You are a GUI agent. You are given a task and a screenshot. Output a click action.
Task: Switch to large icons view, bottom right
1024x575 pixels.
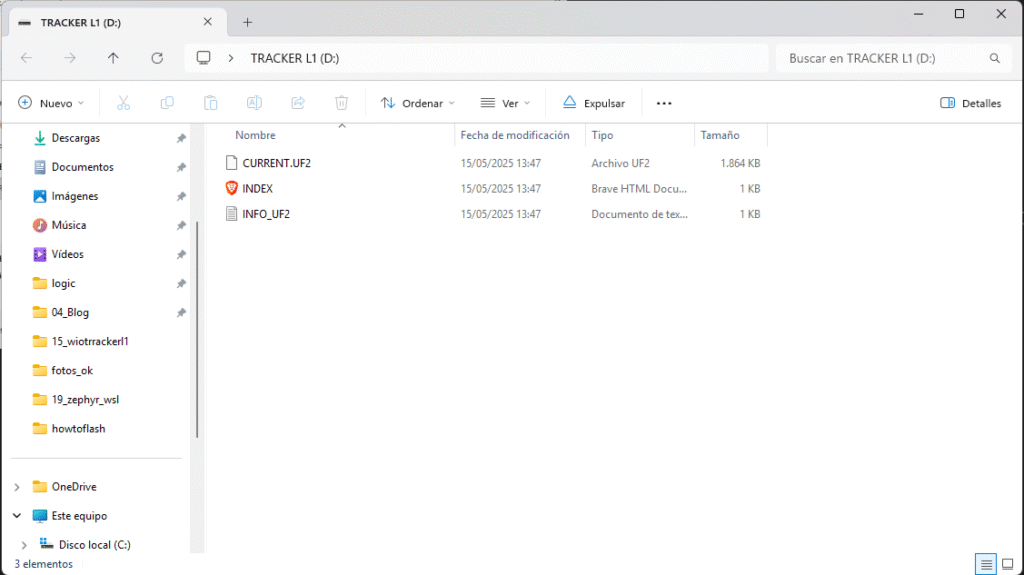(x=1010, y=565)
